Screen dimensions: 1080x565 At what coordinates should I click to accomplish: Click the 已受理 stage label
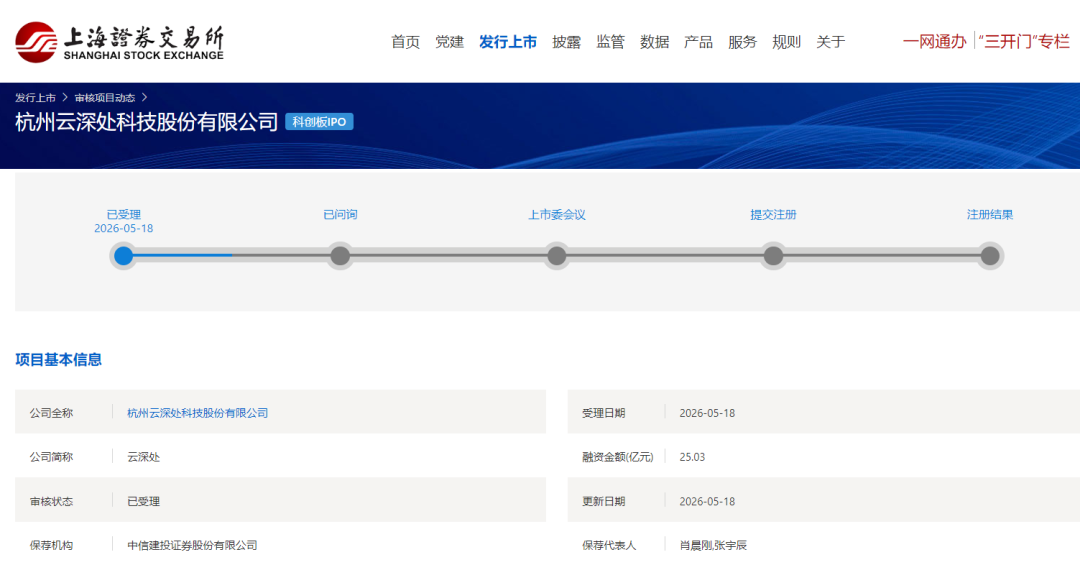123,214
